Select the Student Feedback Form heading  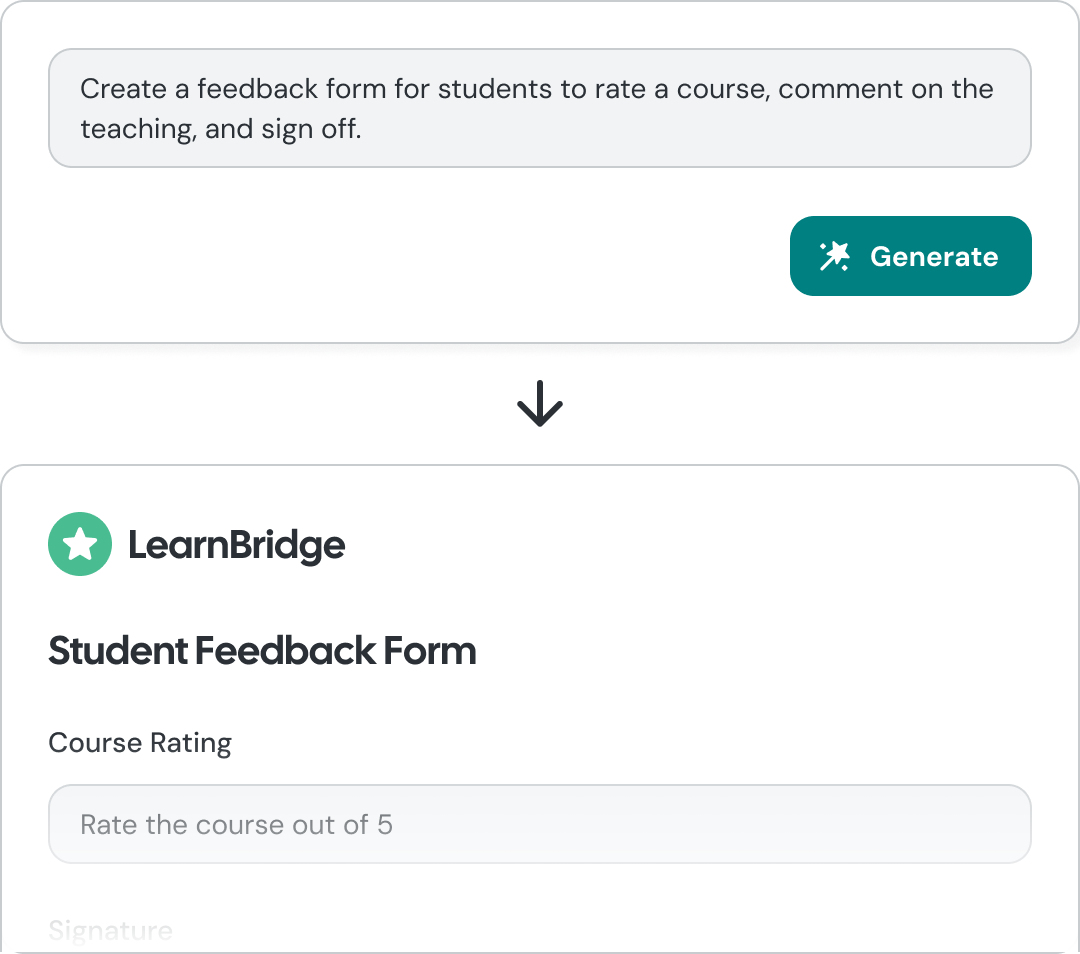coord(262,651)
